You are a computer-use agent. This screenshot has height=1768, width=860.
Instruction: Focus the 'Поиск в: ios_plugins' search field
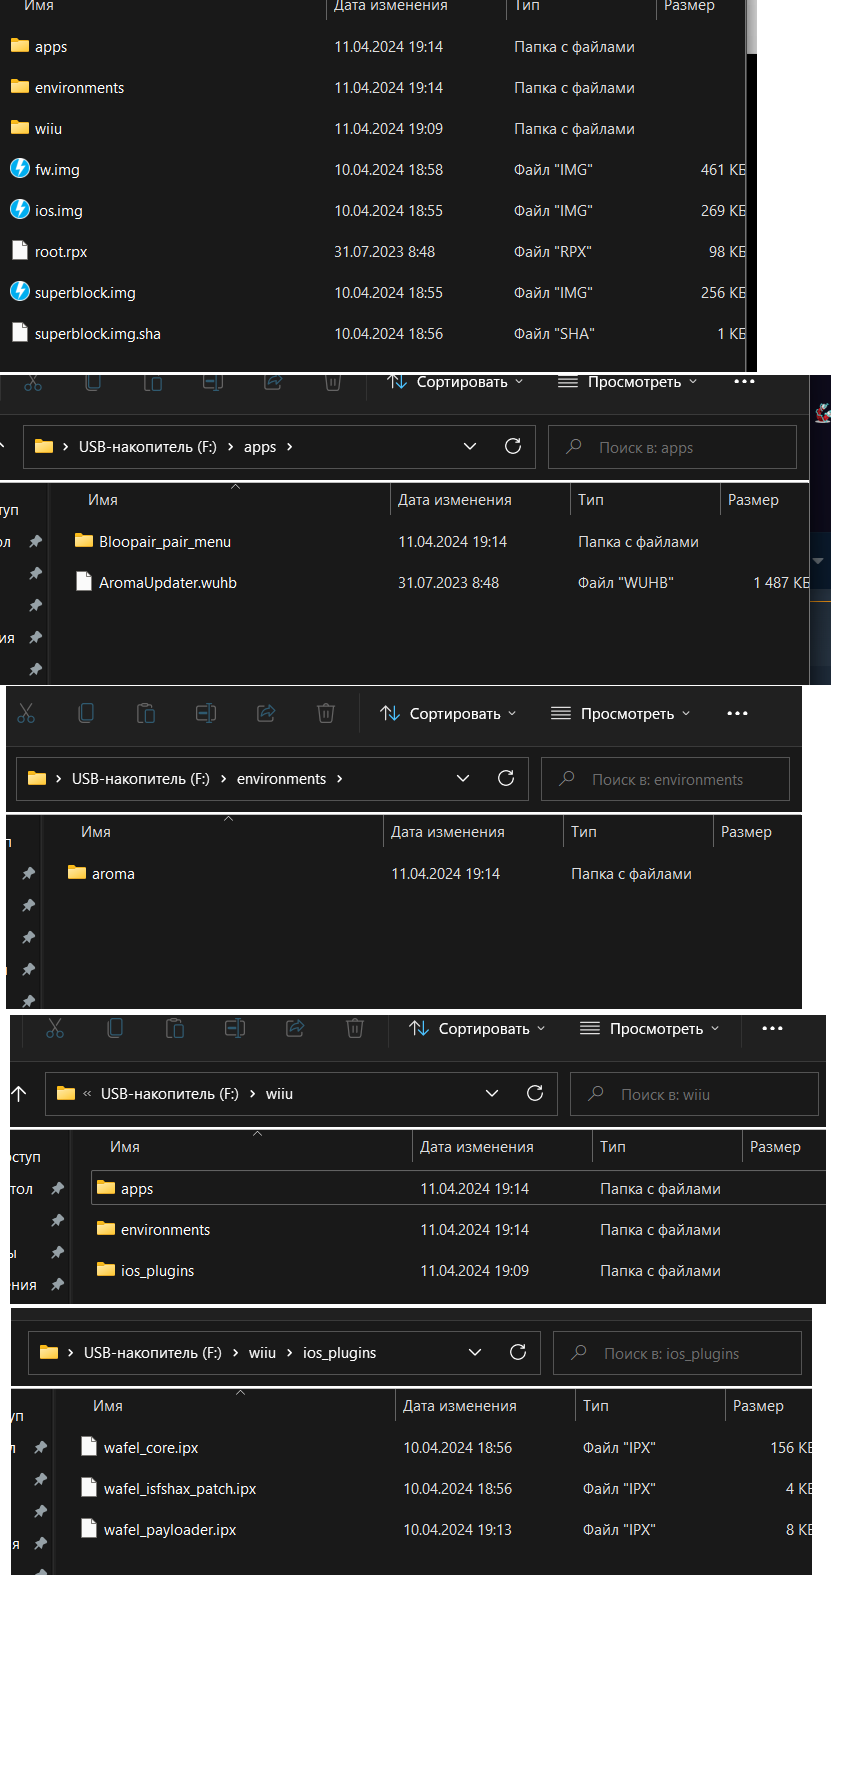677,1353
